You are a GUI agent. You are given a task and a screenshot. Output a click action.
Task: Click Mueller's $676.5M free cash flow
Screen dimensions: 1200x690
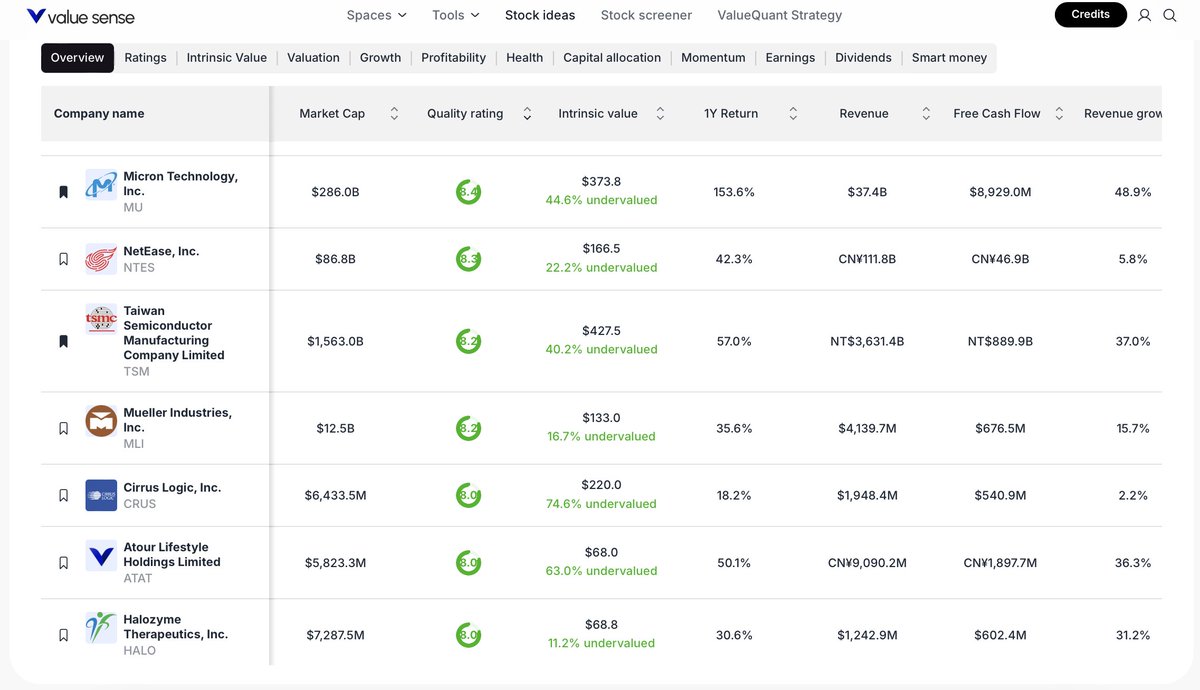pyautogui.click(x=1000, y=428)
